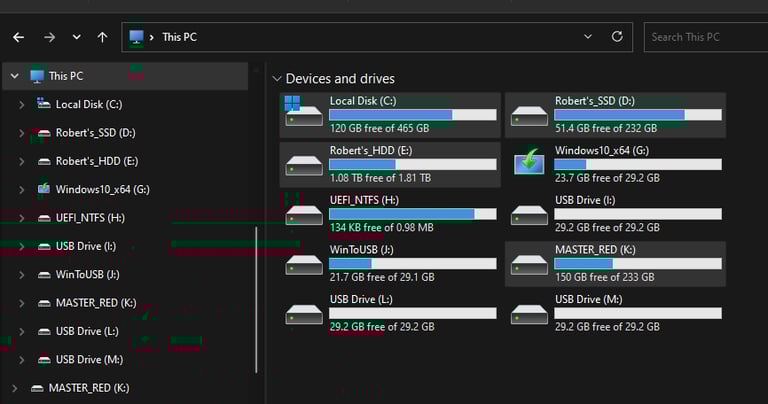Select WinToUSB (J:) in navigation tree
Image resolution: width=768 pixels, height=404 pixels.
pyautogui.click(x=87, y=275)
